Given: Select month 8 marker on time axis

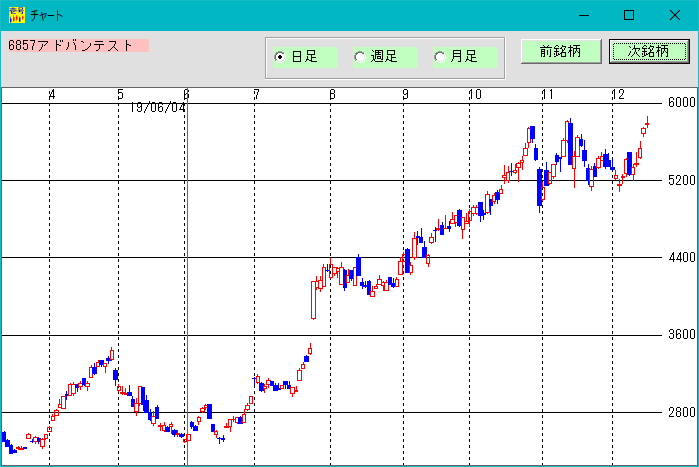Looking at the screenshot, I should click(332, 95).
